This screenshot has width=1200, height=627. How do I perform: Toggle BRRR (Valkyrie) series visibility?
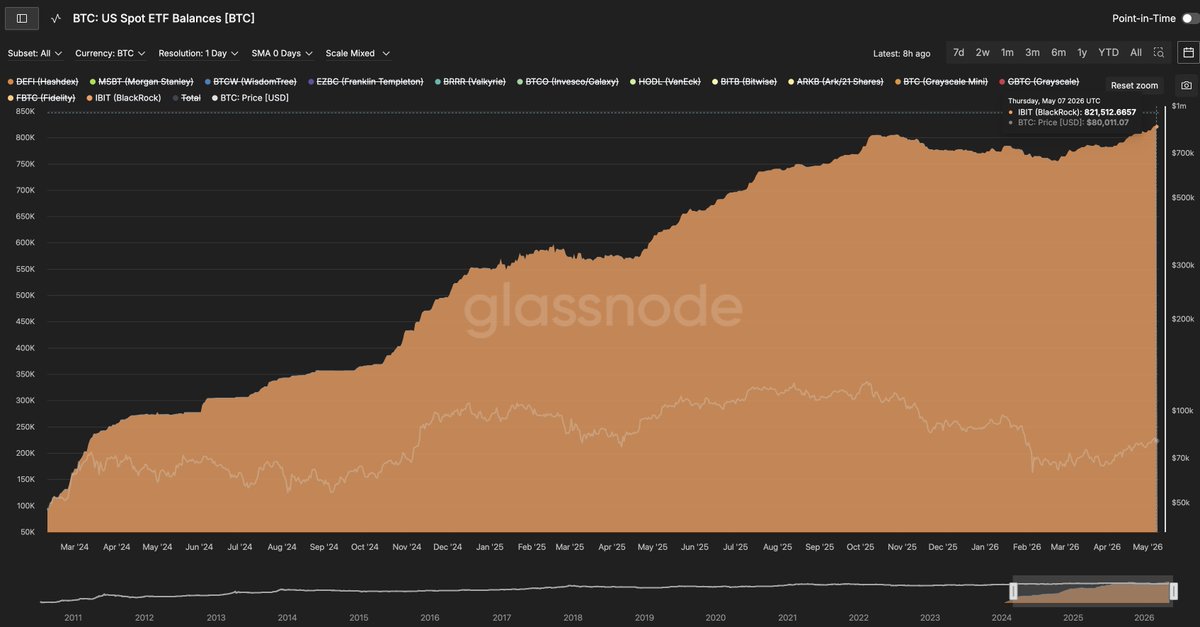tap(470, 81)
